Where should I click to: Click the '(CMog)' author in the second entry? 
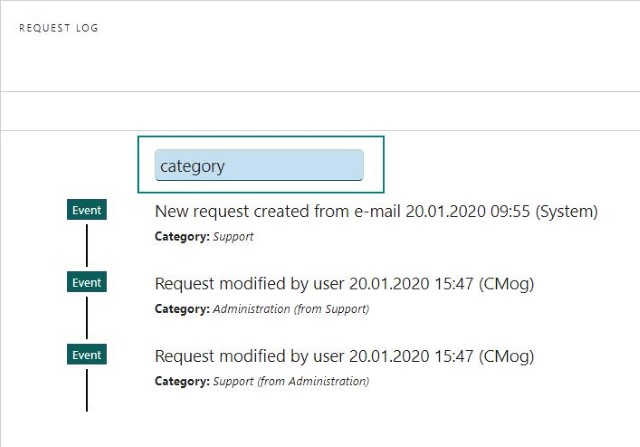[506, 284]
